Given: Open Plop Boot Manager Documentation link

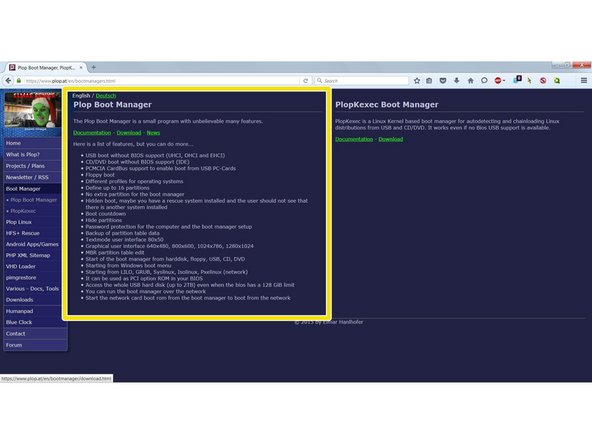Looking at the screenshot, I should [x=92, y=133].
